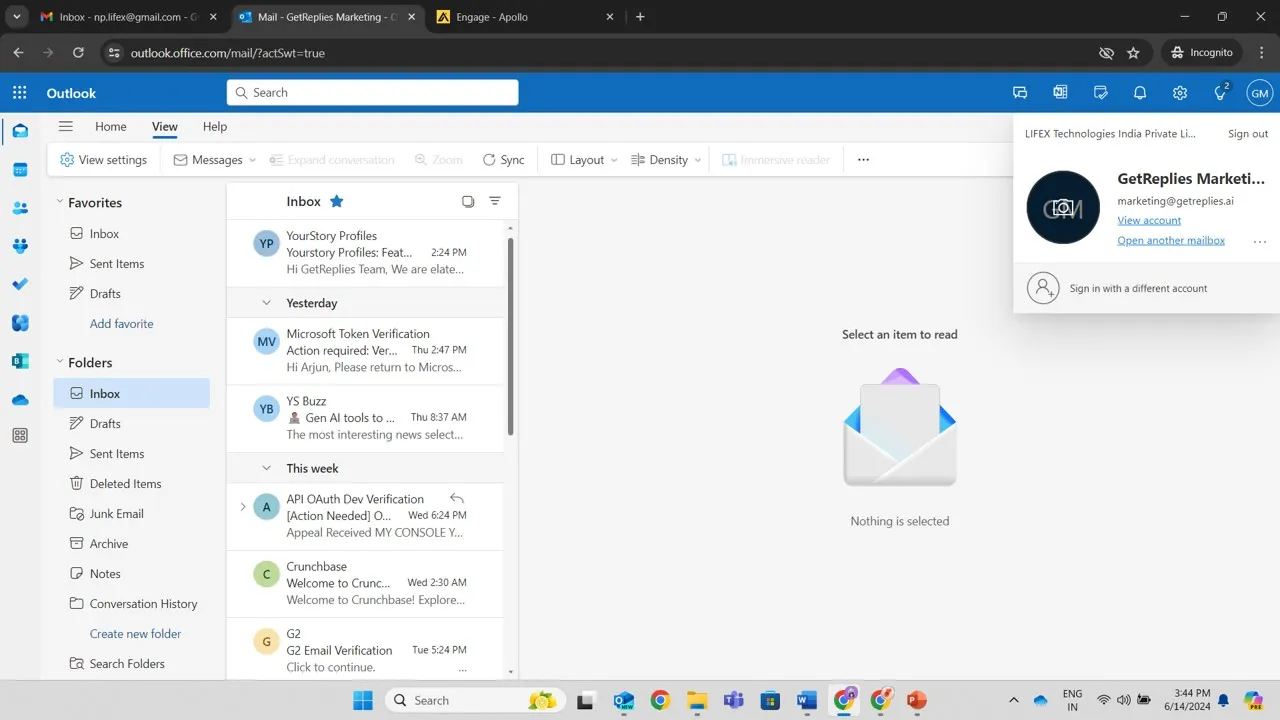Open a new browser tab
Viewport: 1280px width, 720px height.
[640, 17]
